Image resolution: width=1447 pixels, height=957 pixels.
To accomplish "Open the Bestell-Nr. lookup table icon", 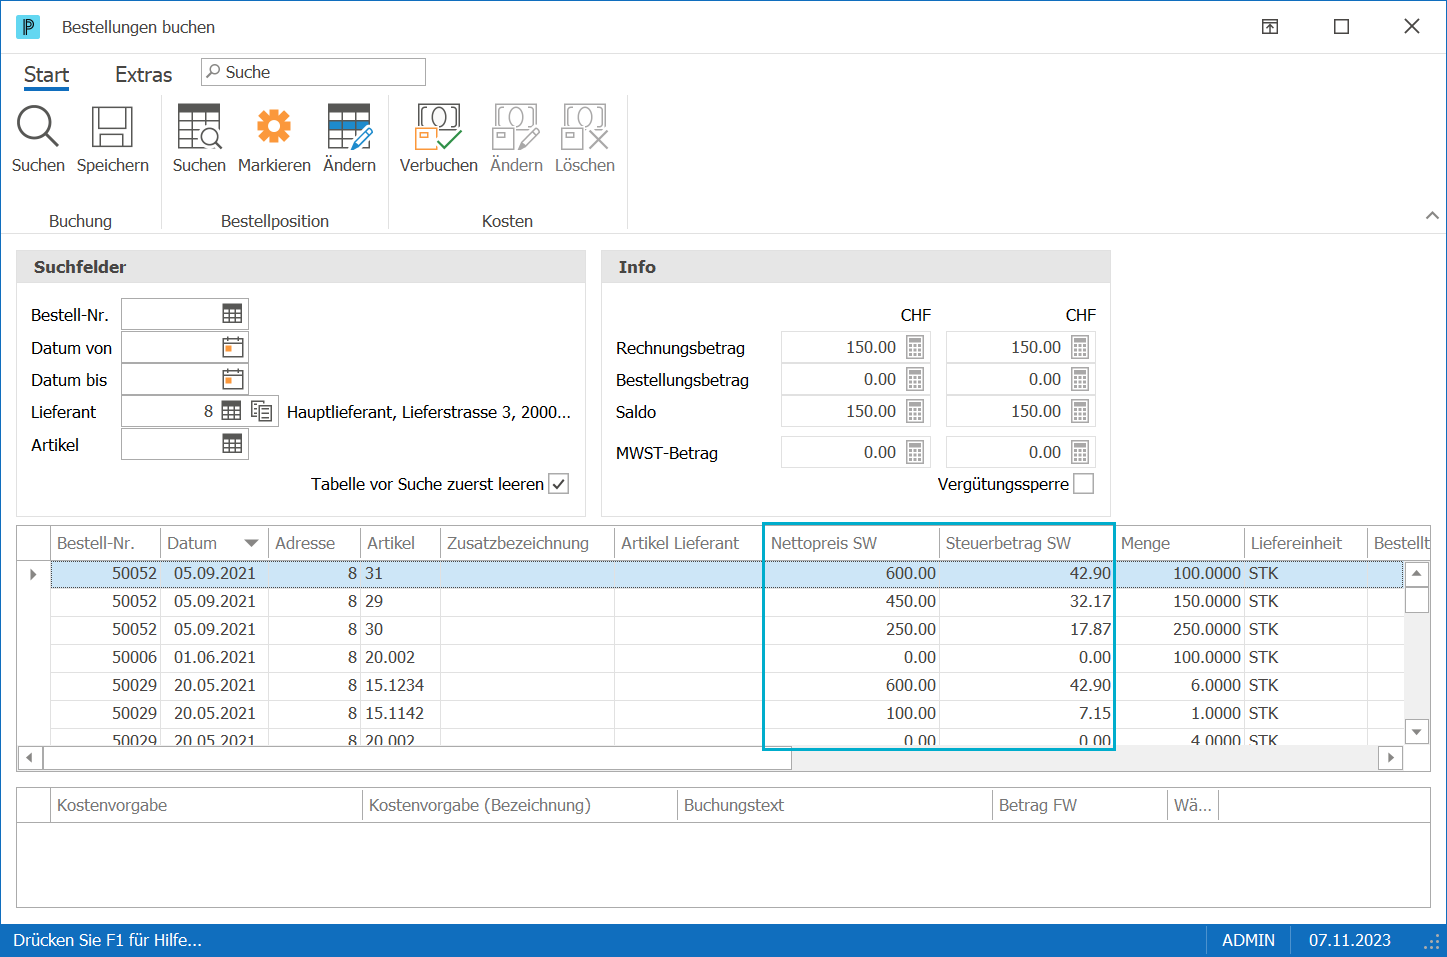I will click(232, 314).
